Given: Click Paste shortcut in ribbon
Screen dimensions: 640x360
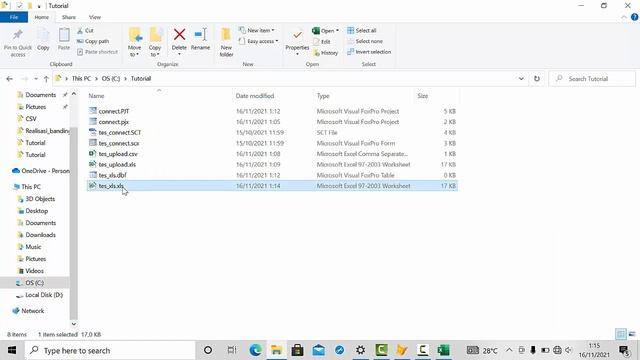Looking at the screenshot, I should click(x=97, y=52).
